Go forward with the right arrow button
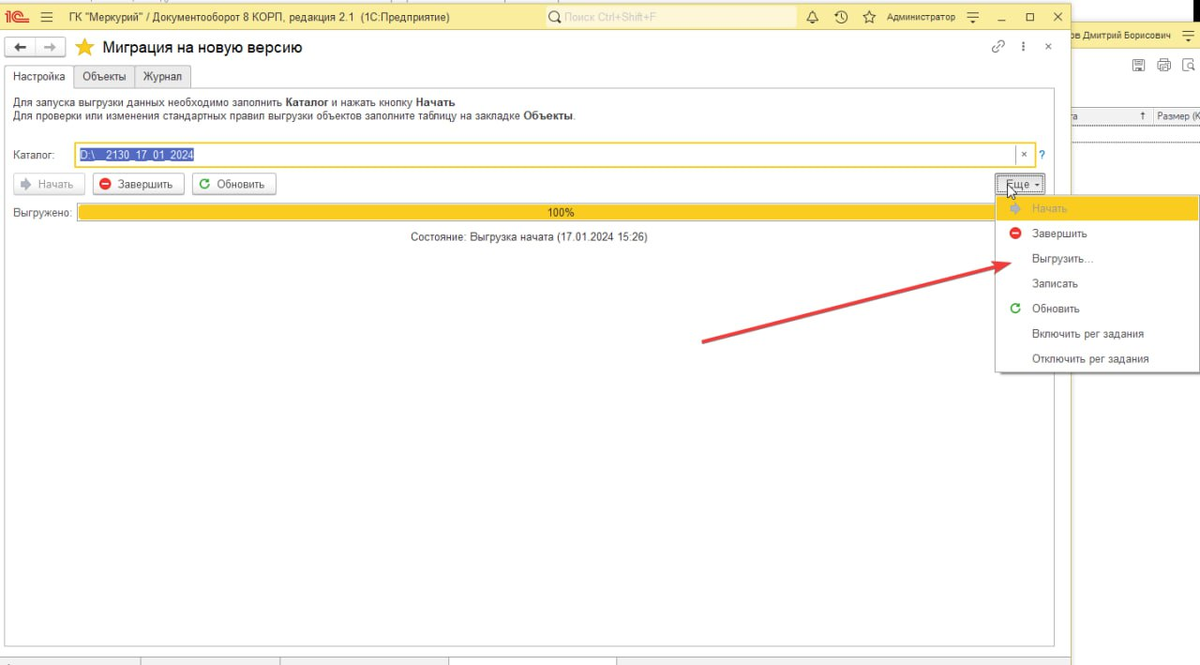The height and width of the screenshot is (665, 1200). (51, 47)
